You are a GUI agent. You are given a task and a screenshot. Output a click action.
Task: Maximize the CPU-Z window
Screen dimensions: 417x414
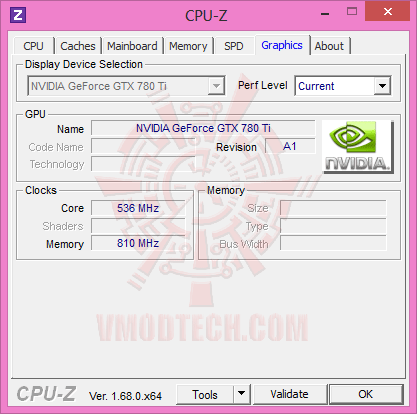click(352, 12)
